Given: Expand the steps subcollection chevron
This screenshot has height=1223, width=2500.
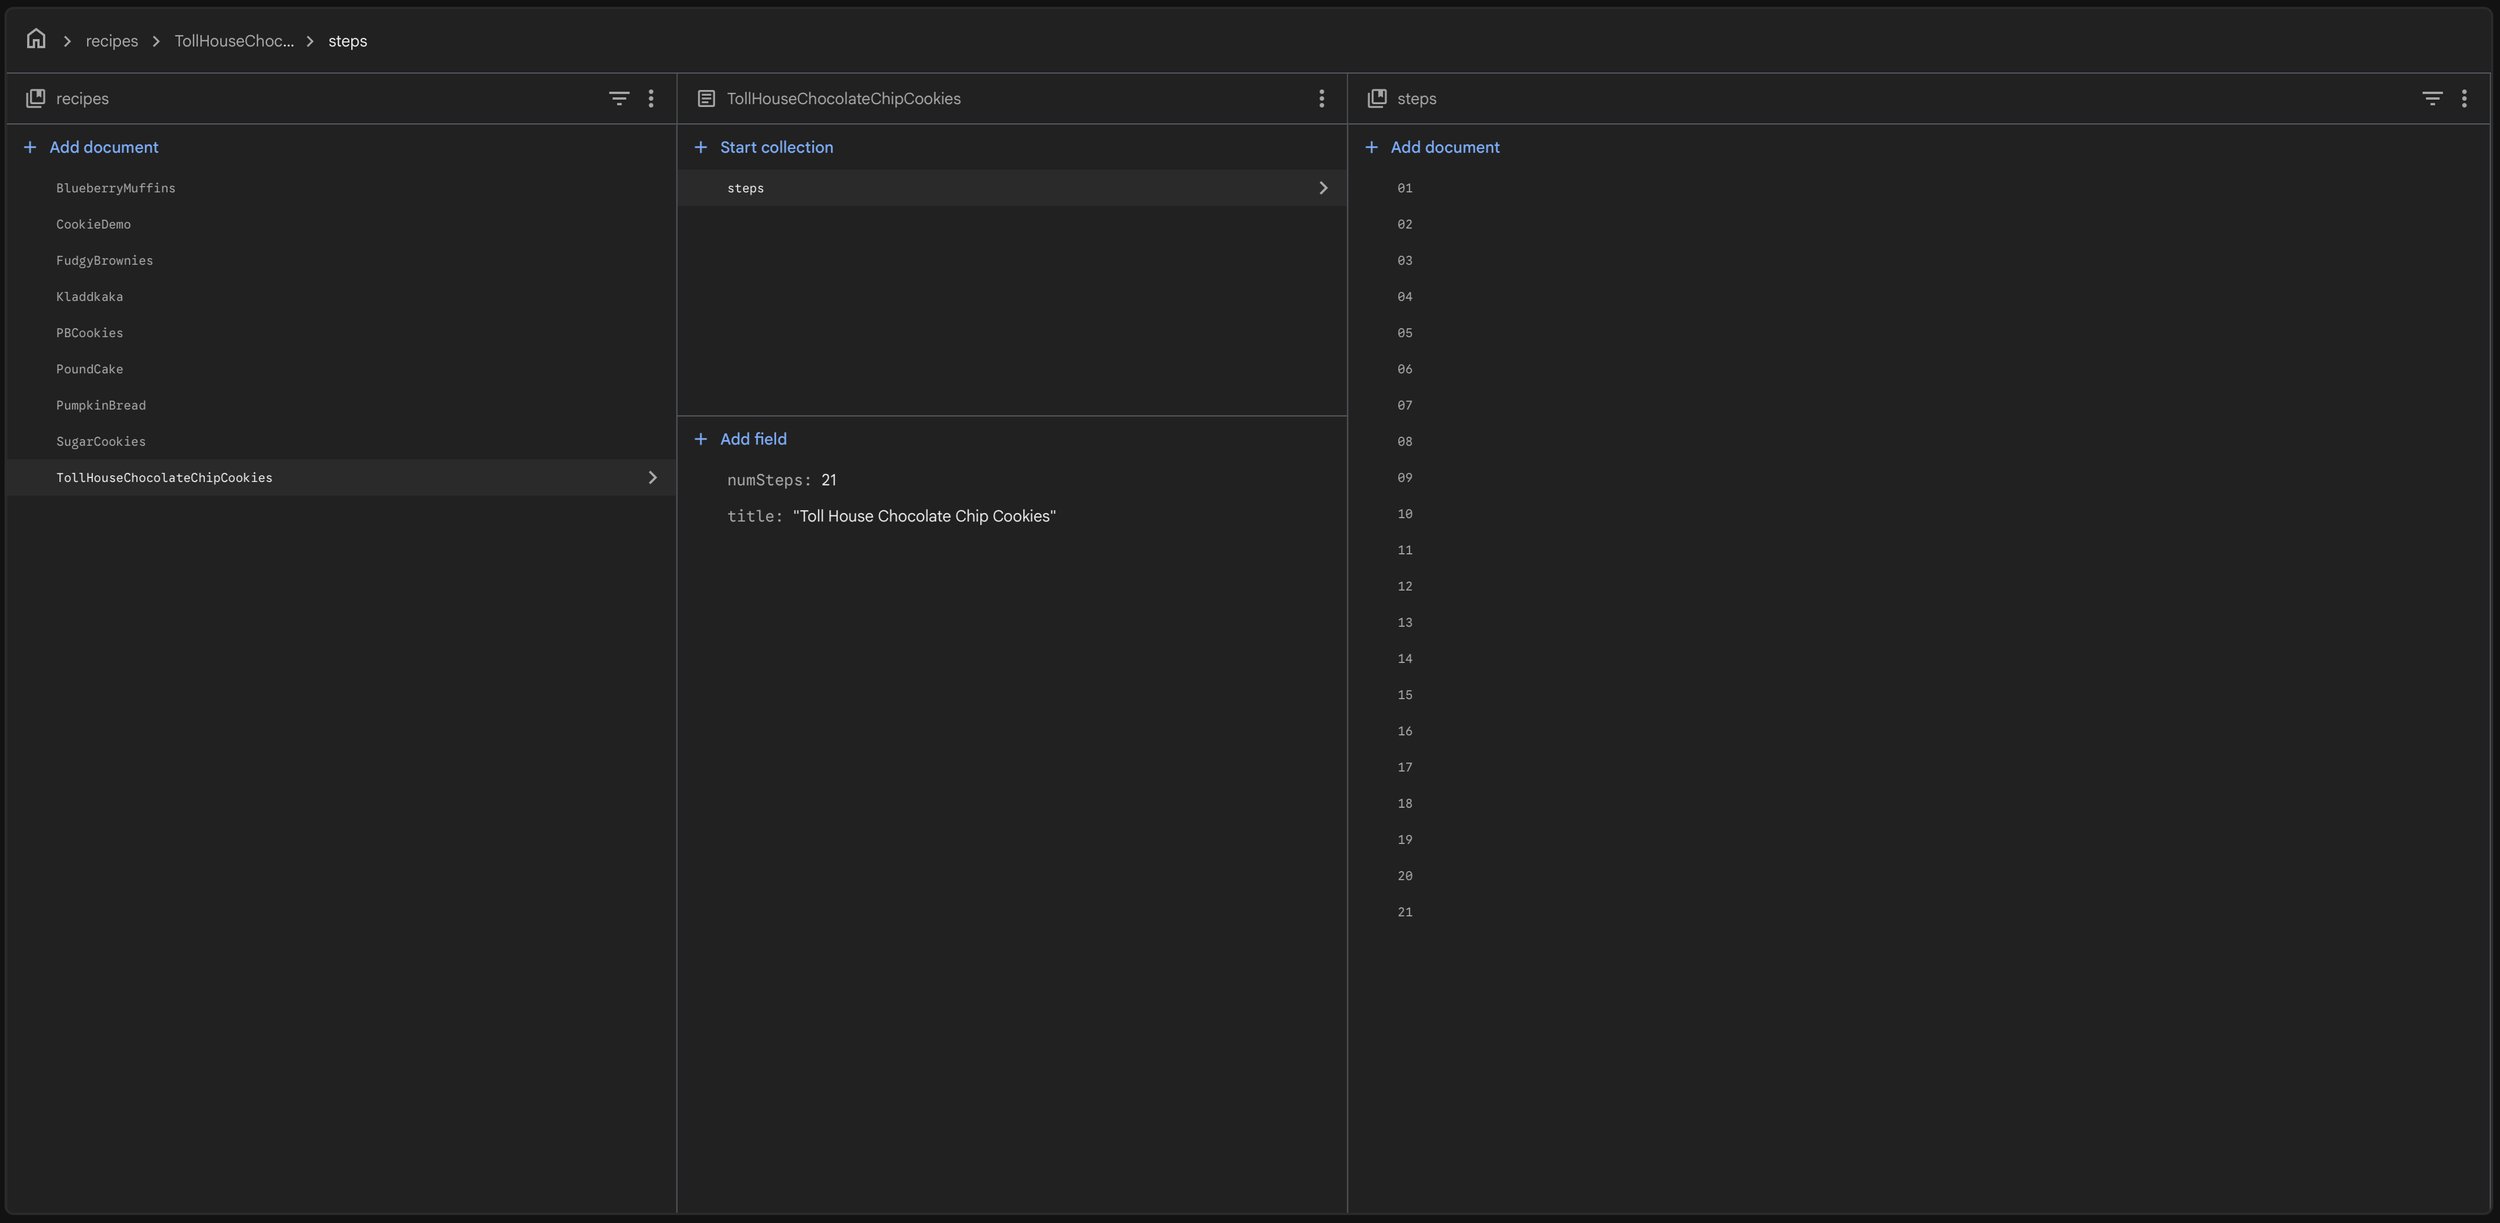Looking at the screenshot, I should pos(1323,188).
